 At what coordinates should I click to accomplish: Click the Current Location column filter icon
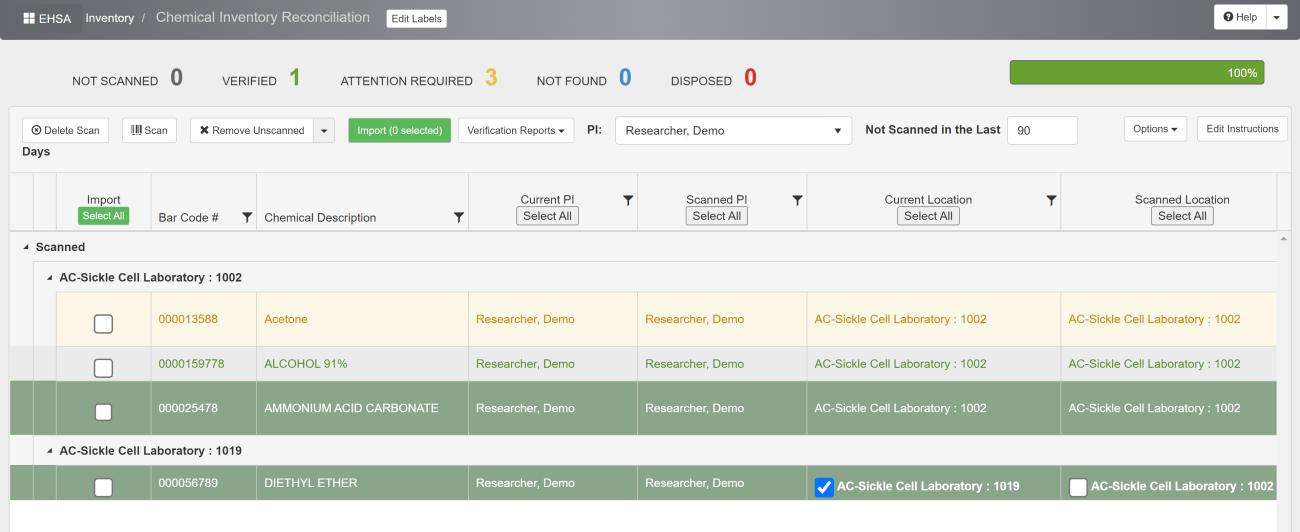tap(1051, 201)
